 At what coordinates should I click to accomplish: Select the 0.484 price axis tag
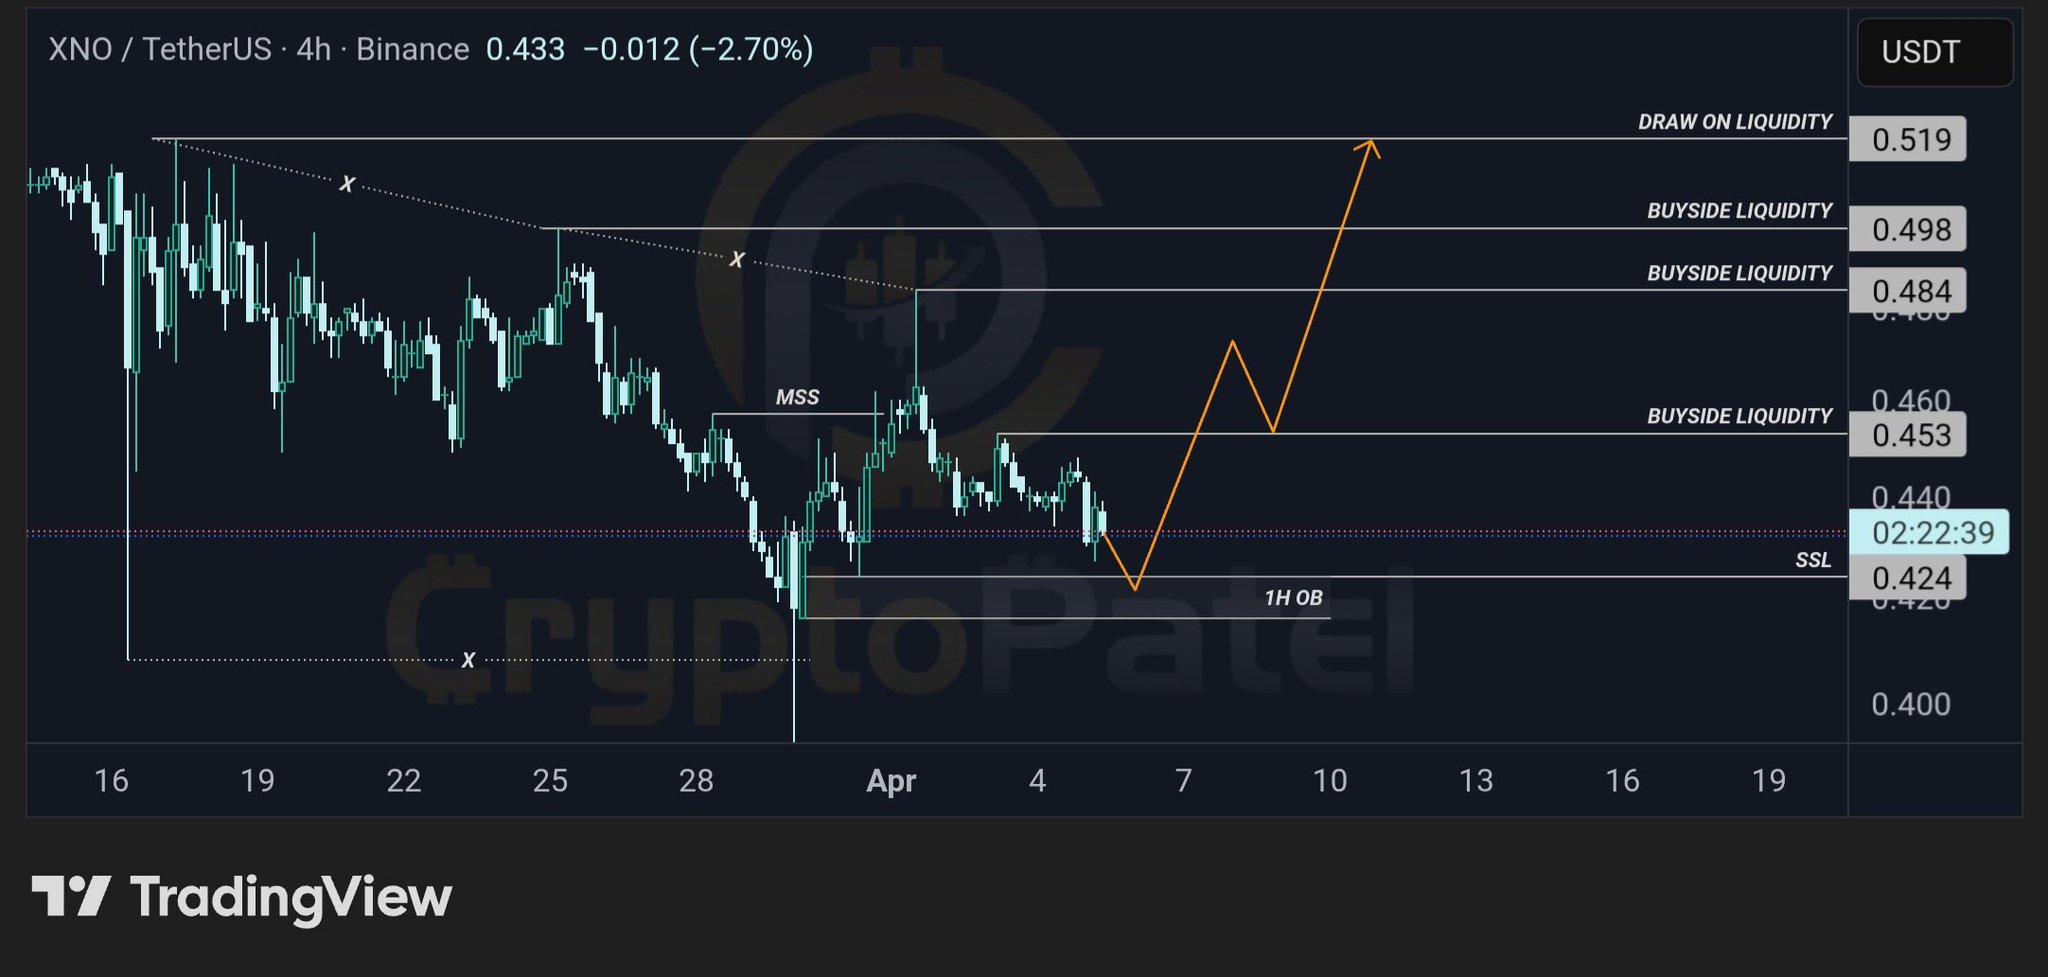click(x=1909, y=291)
